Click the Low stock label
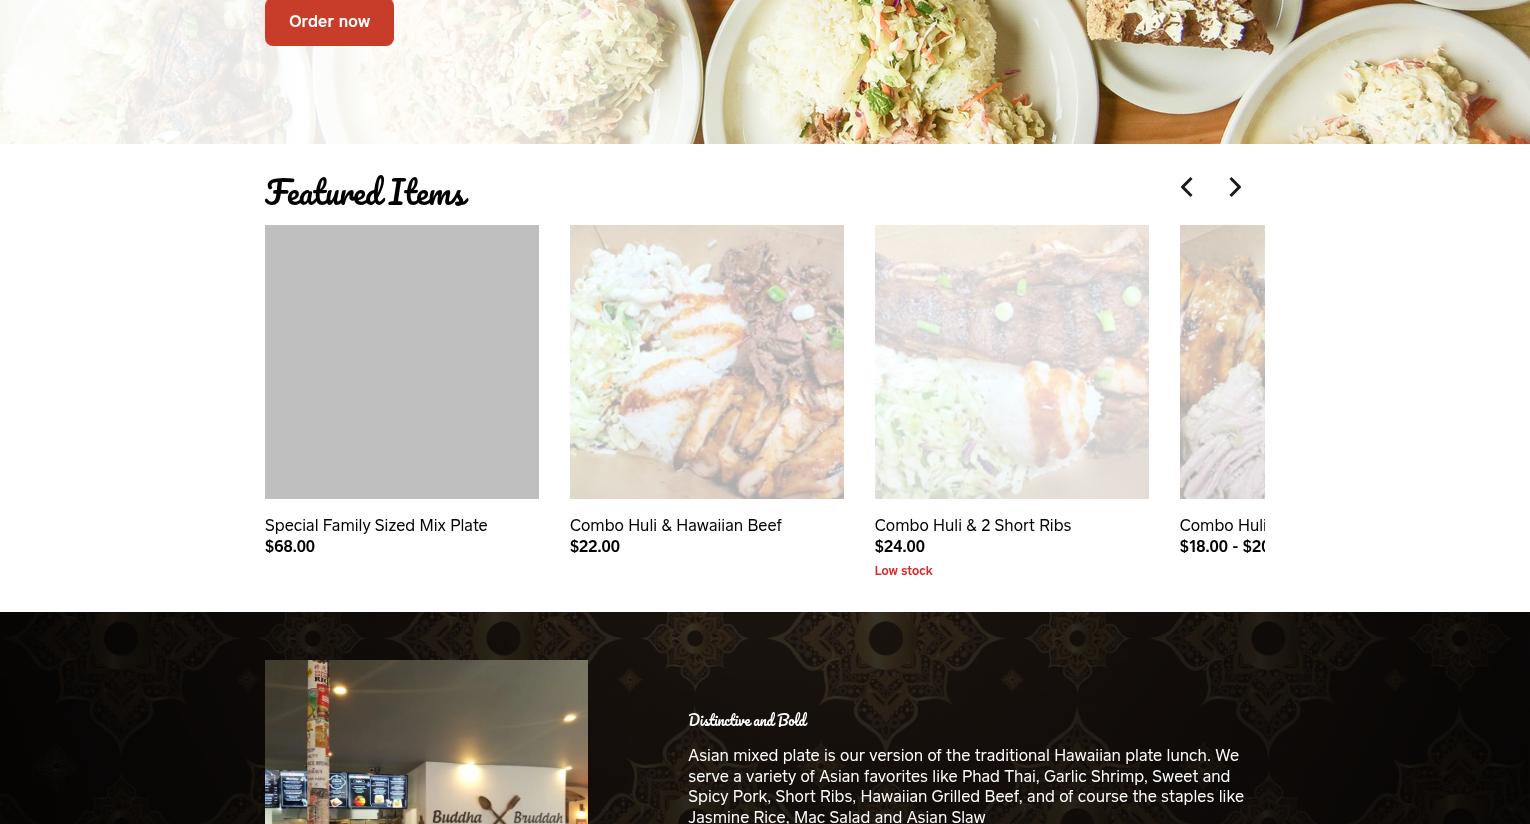 [x=904, y=571]
